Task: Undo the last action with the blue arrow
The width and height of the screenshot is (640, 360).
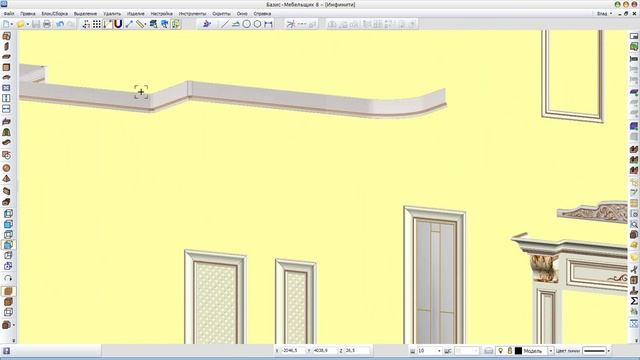Action: point(60,24)
